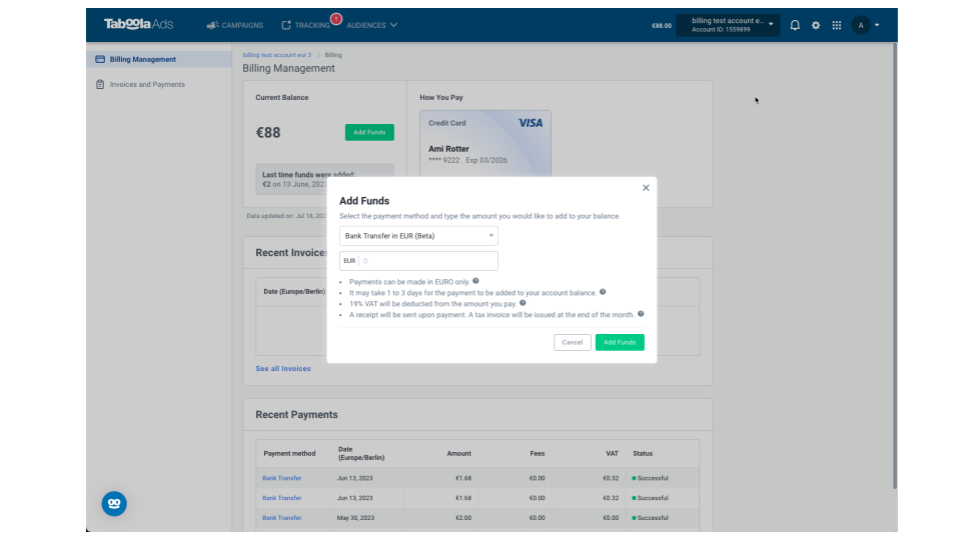The width and height of the screenshot is (960, 540).
Task: Click the Tracking icon in navbar
Action: 286,25
